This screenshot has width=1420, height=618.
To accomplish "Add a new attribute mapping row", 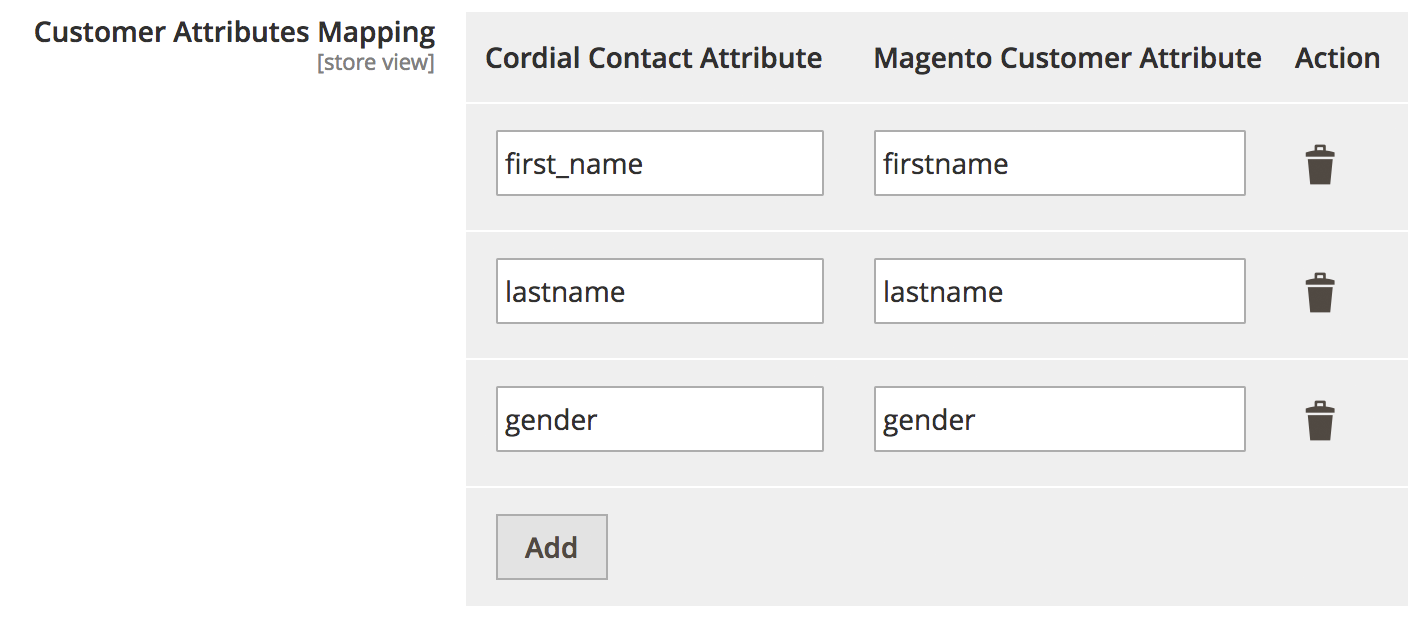I will pyautogui.click(x=552, y=547).
